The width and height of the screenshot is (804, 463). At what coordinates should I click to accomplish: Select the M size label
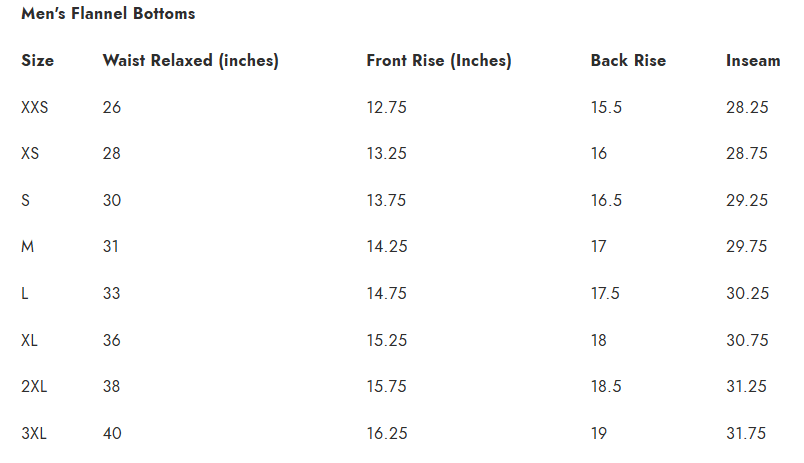(28, 247)
